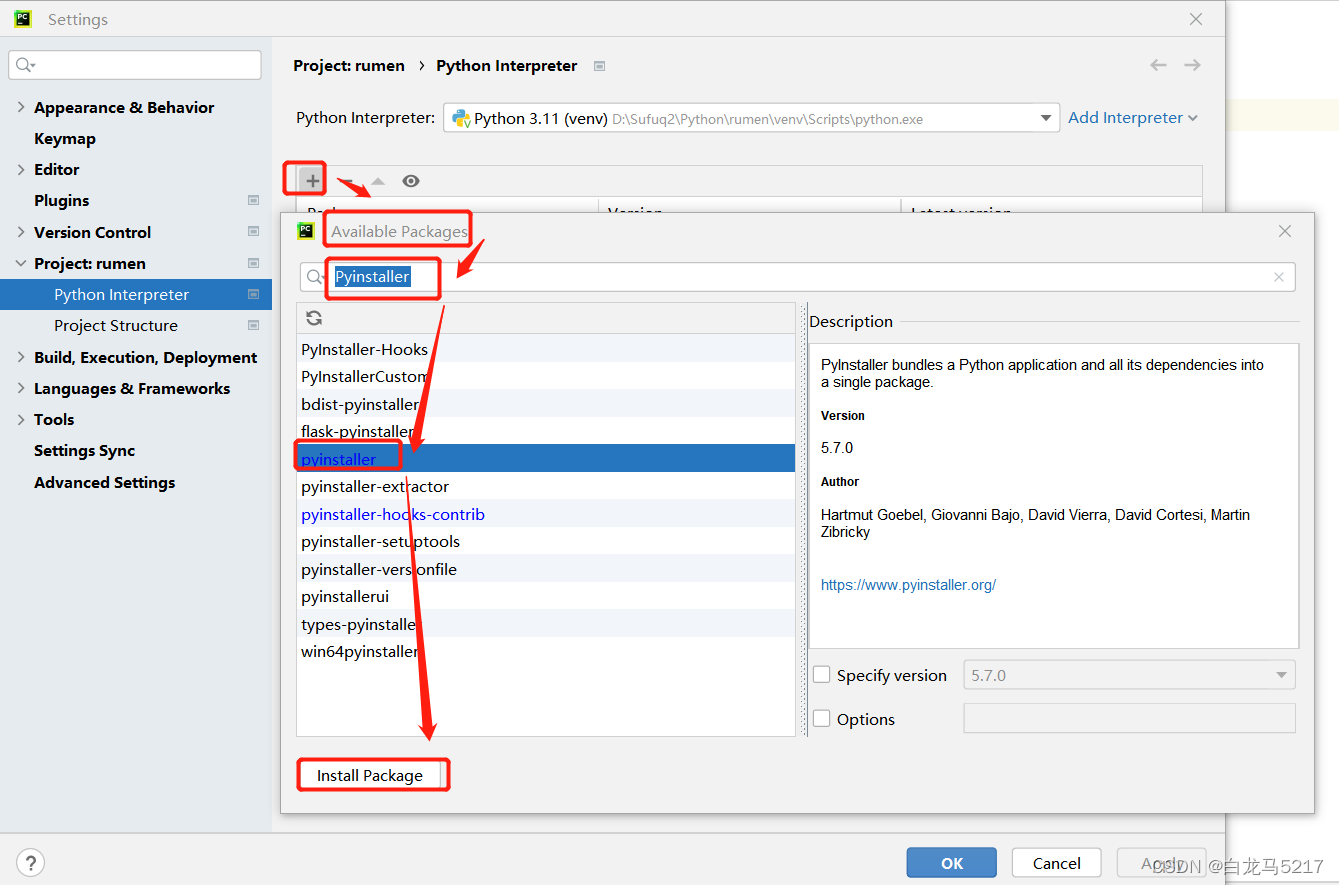The height and width of the screenshot is (885, 1339).
Task: Select pyinstaller-setuptools in the package list
Action: click(x=546, y=541)
